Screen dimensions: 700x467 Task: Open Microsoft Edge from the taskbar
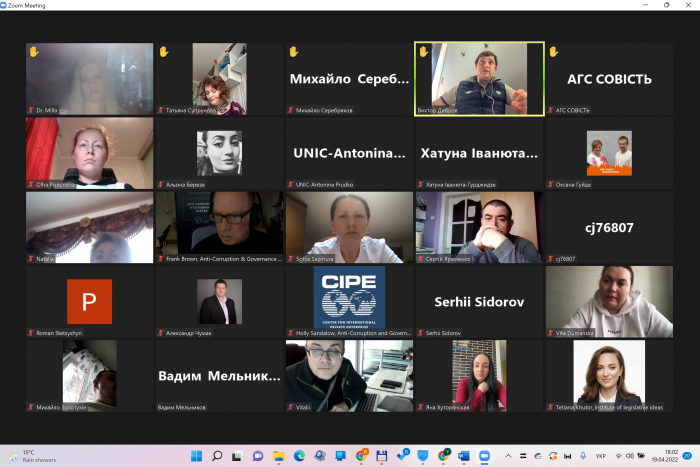pos(299,456)
